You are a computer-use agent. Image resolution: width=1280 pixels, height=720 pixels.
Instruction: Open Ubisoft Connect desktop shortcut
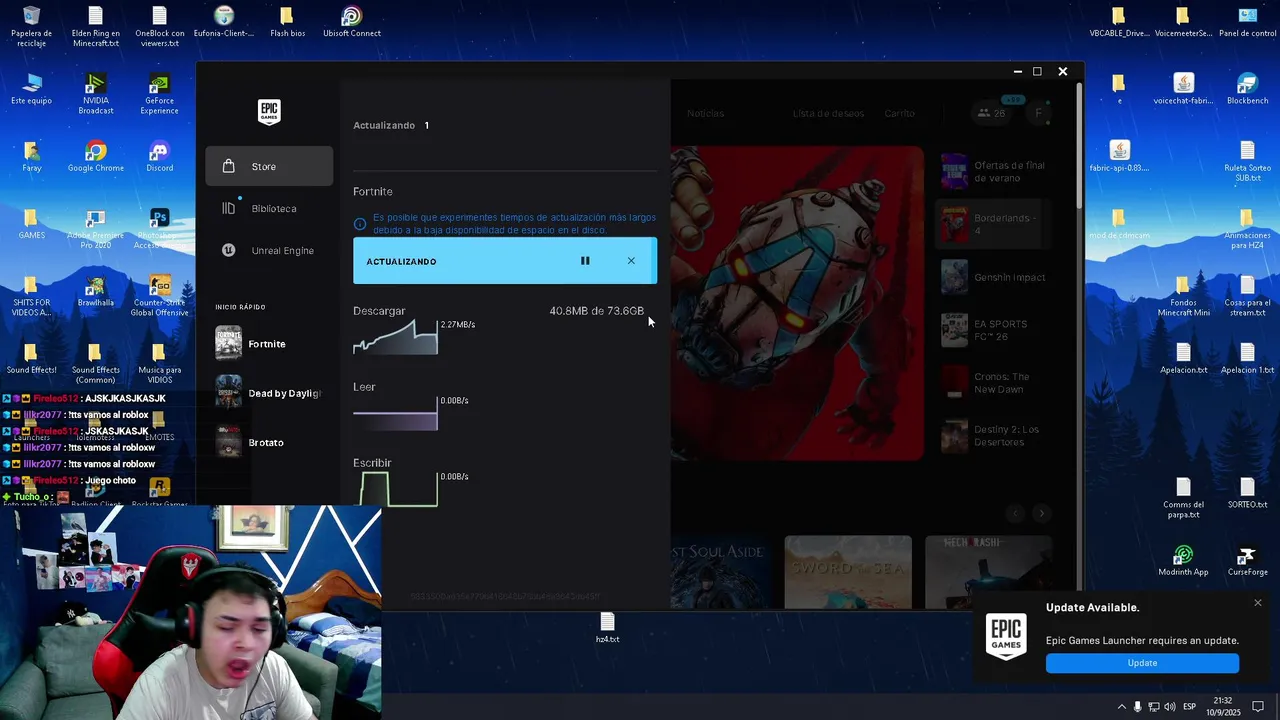tap(351, 22)
